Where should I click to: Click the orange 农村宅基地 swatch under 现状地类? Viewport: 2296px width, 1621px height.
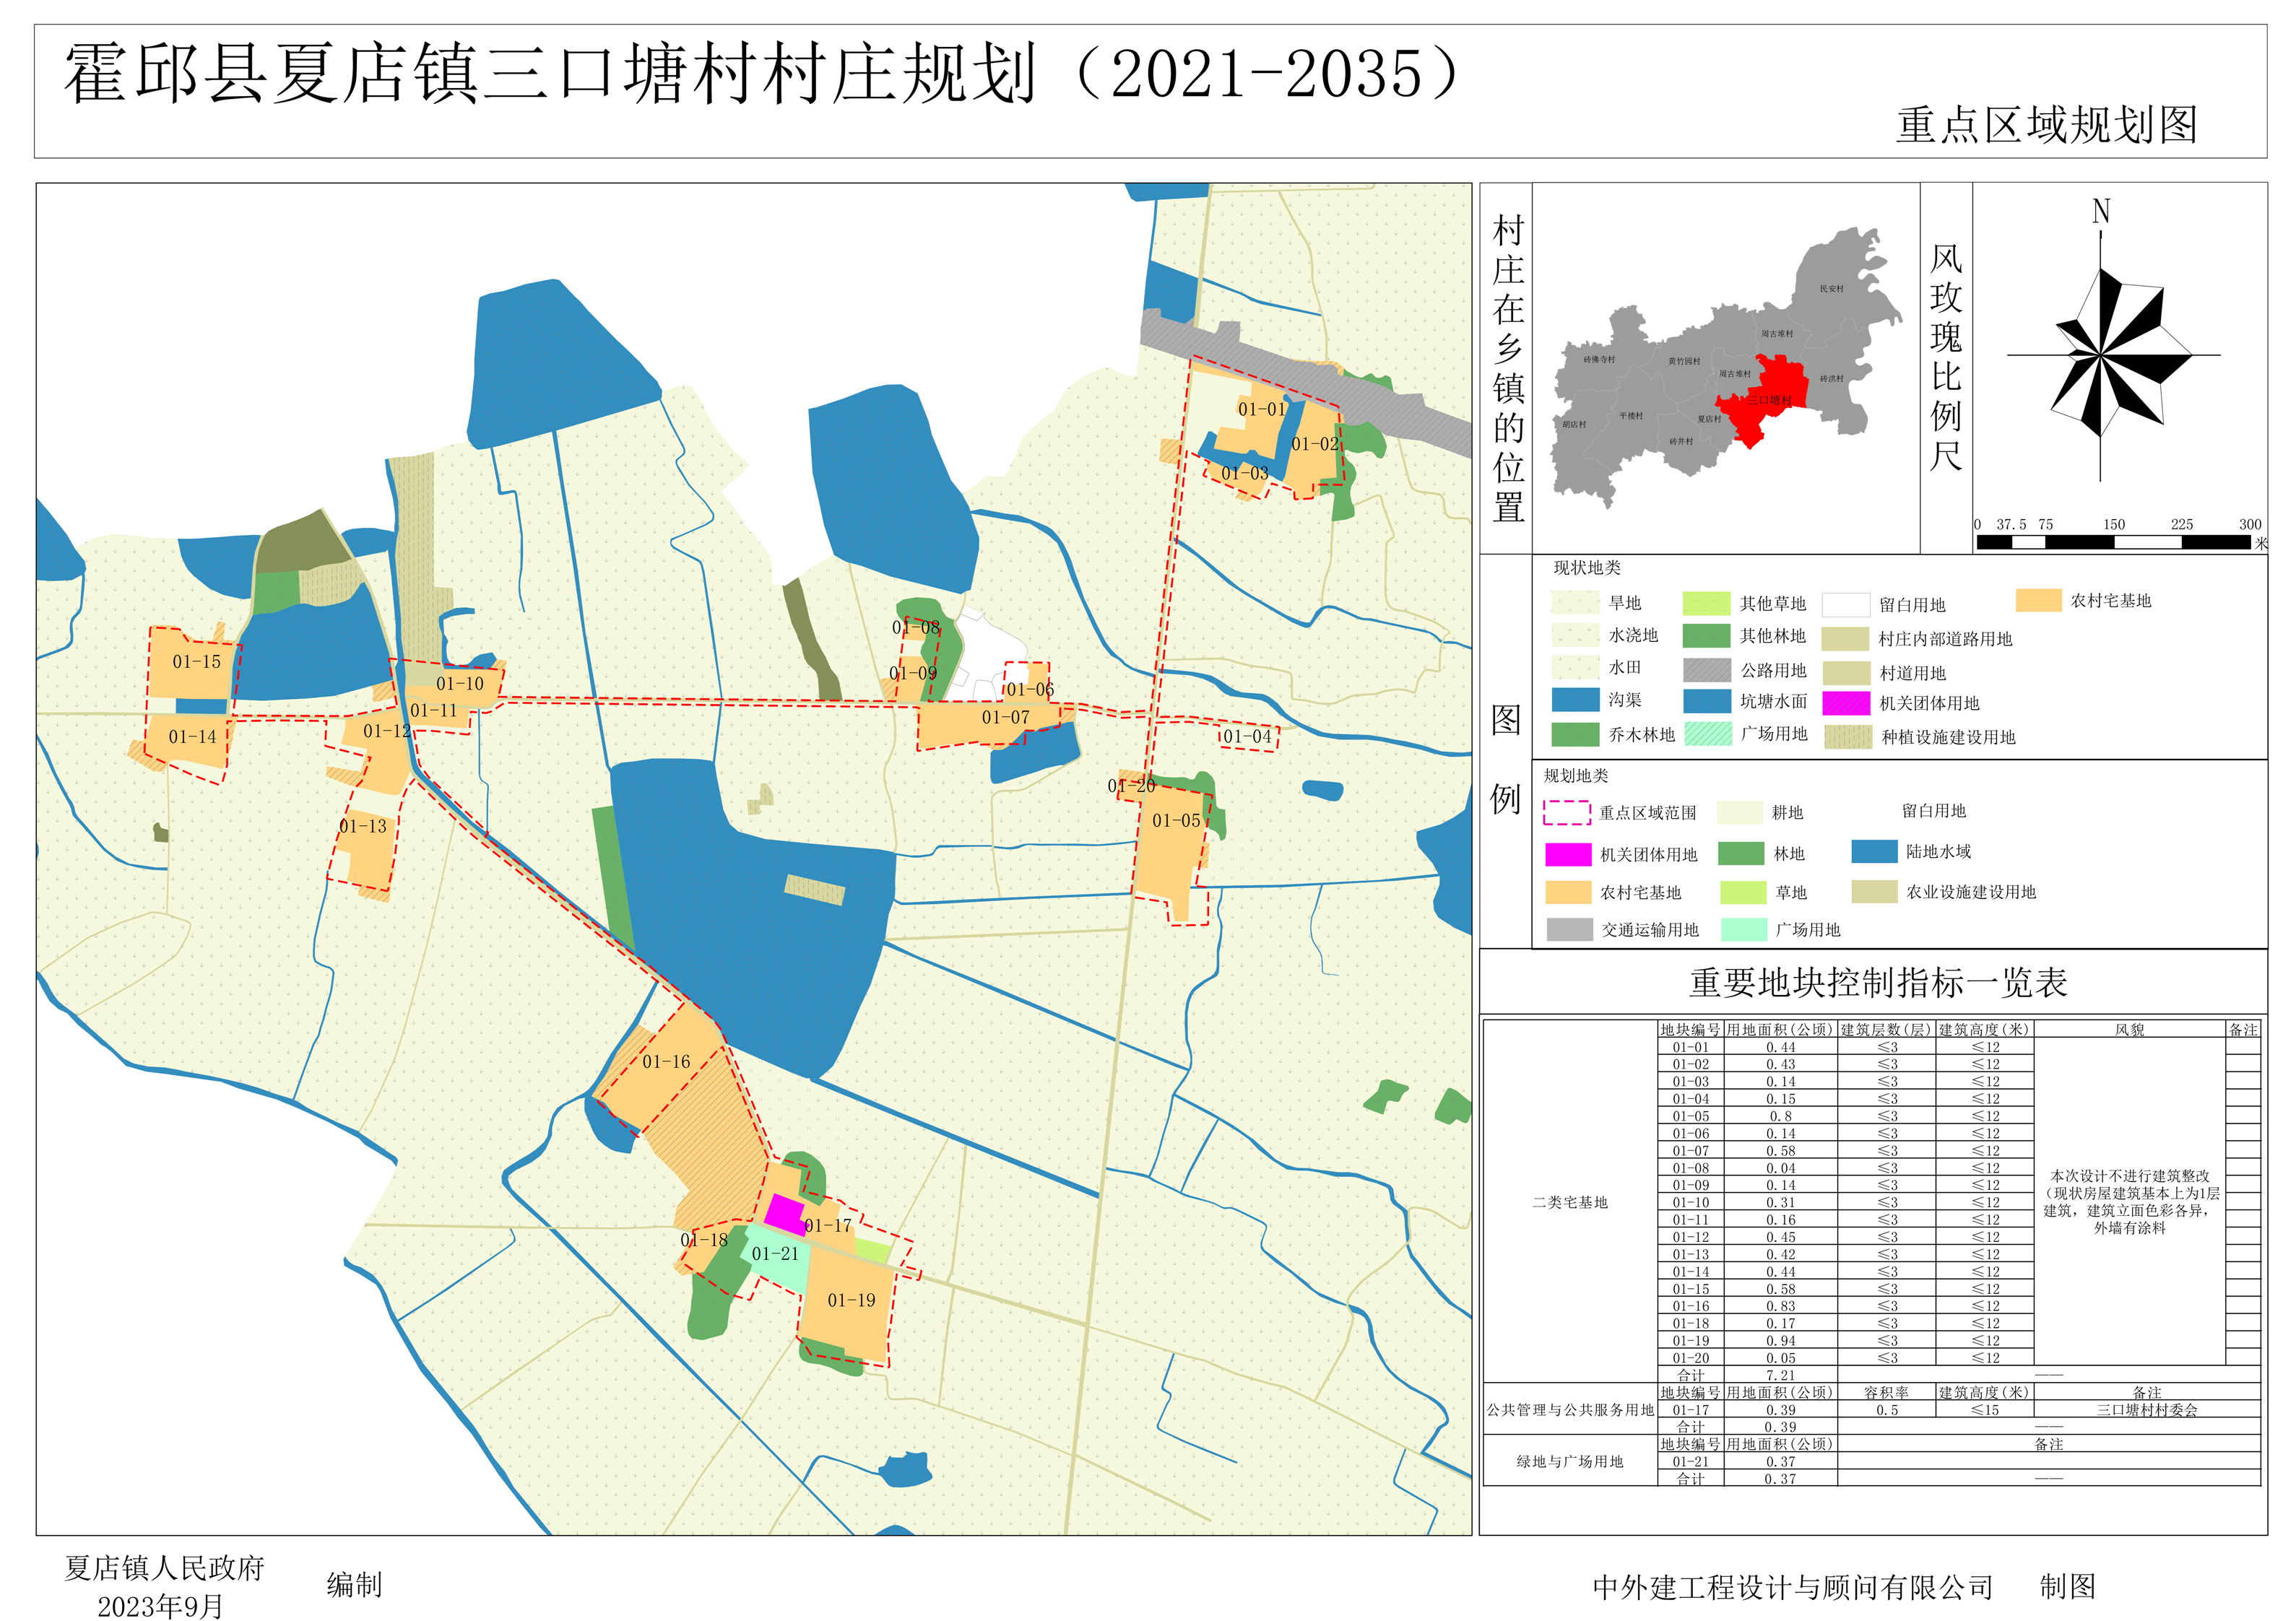(2038, 600)
